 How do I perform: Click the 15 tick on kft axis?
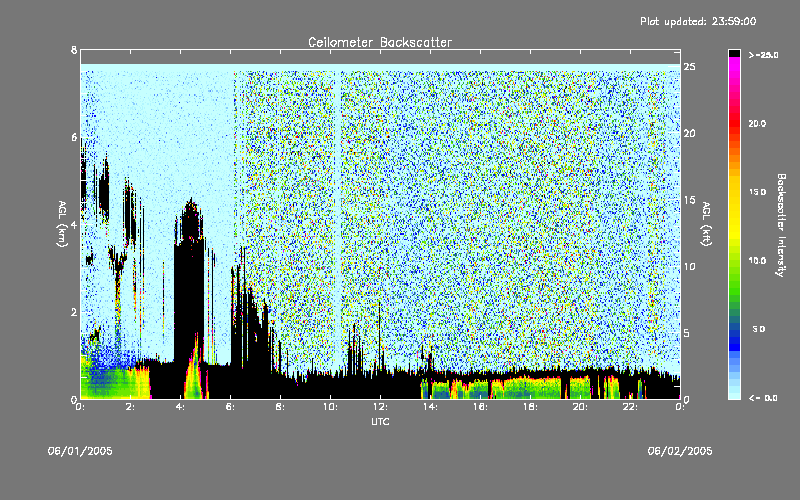(x=690, y=200)
